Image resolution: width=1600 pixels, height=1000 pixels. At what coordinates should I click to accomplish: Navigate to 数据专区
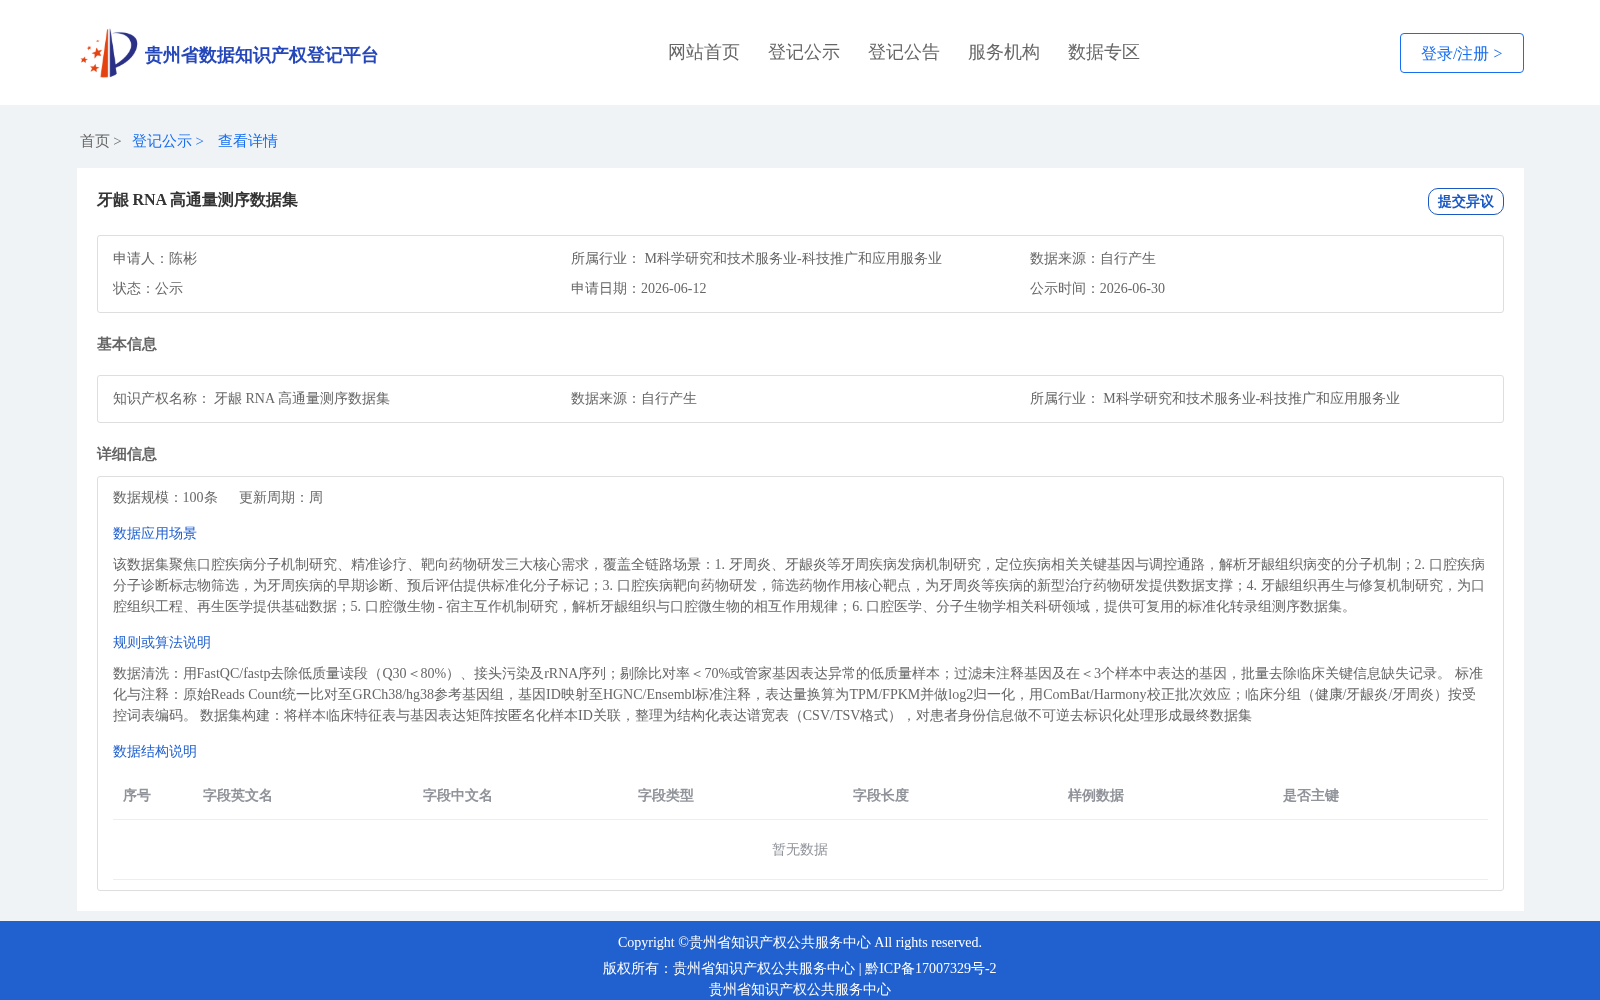tap(1104, 52)
